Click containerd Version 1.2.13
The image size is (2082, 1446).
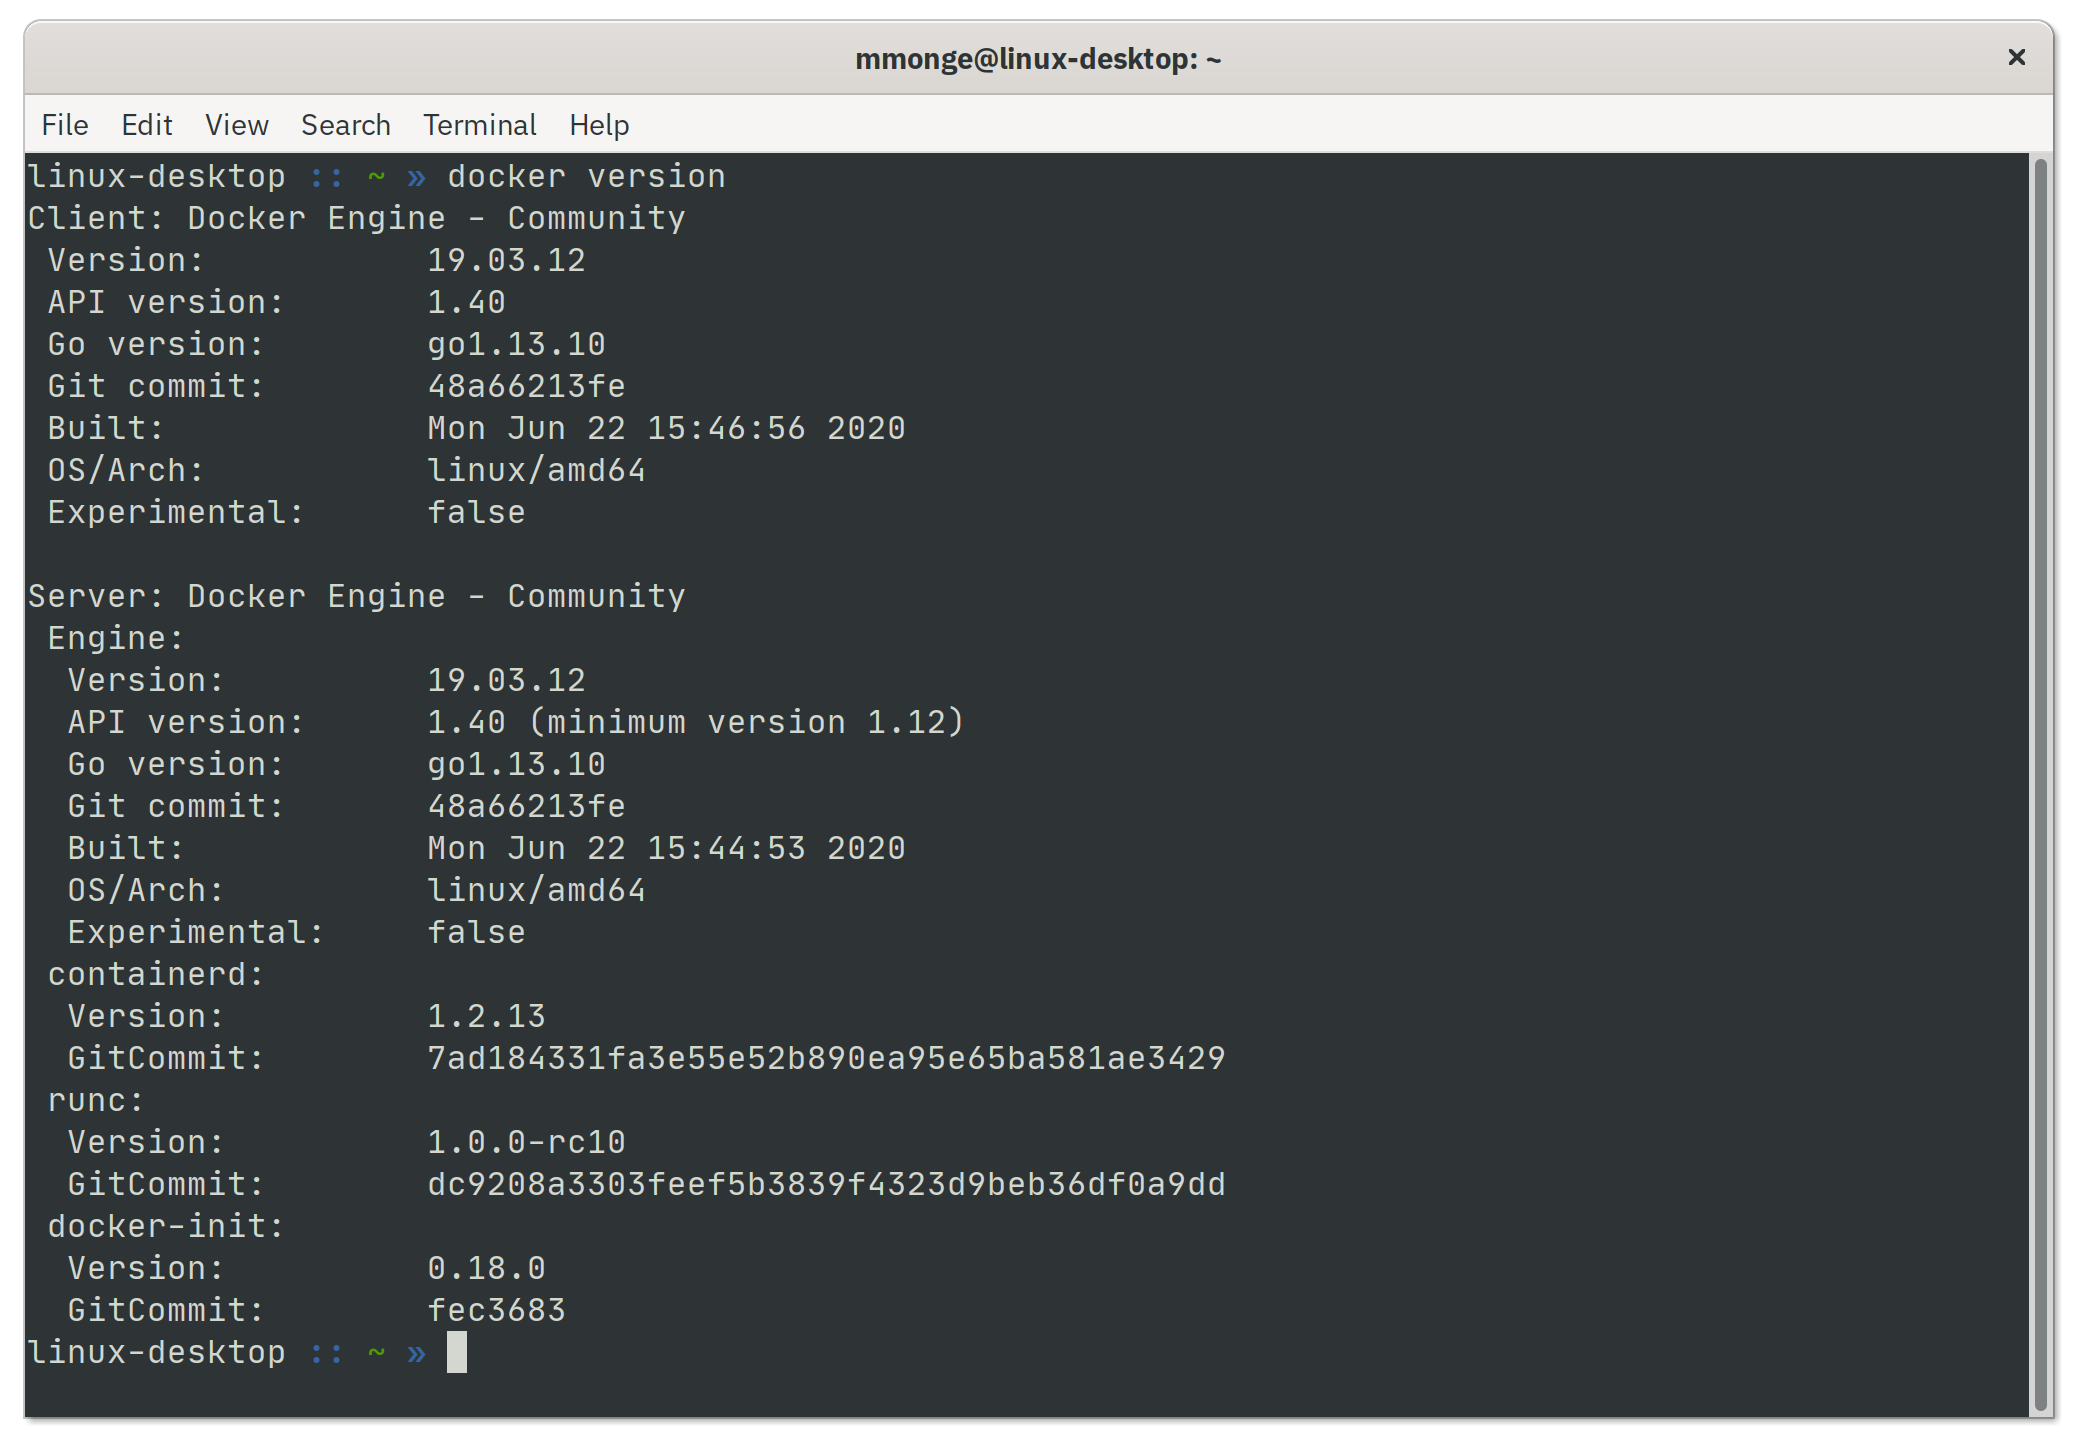[486, 1017]
